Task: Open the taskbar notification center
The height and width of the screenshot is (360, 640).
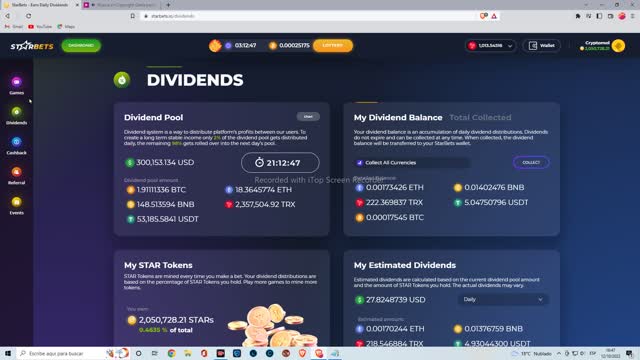Action: [629, 353]
